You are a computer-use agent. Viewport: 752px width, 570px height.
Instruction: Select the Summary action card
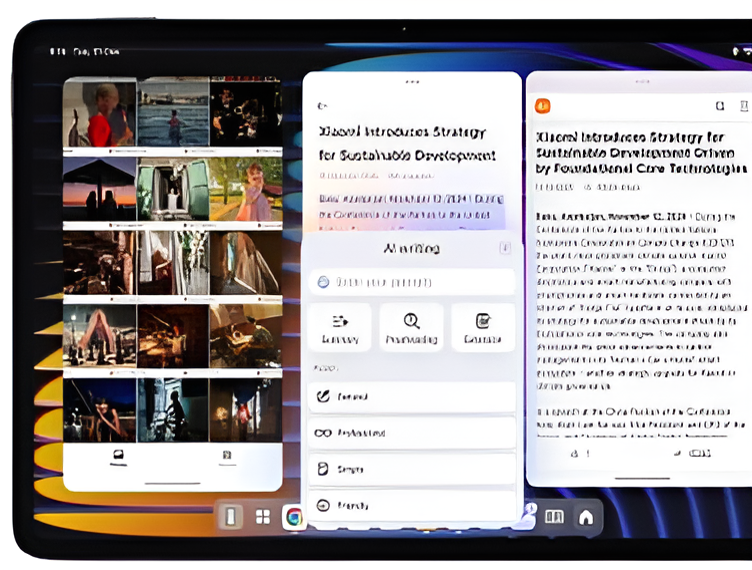(340, 327)
